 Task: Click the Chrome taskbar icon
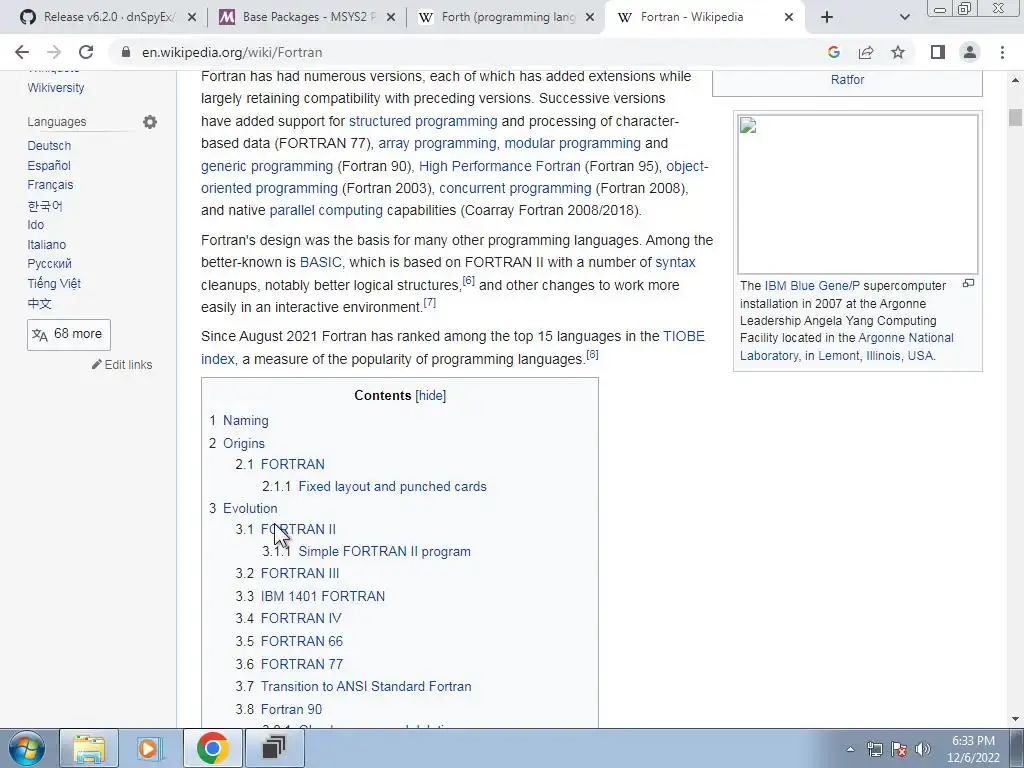point(212,748)
